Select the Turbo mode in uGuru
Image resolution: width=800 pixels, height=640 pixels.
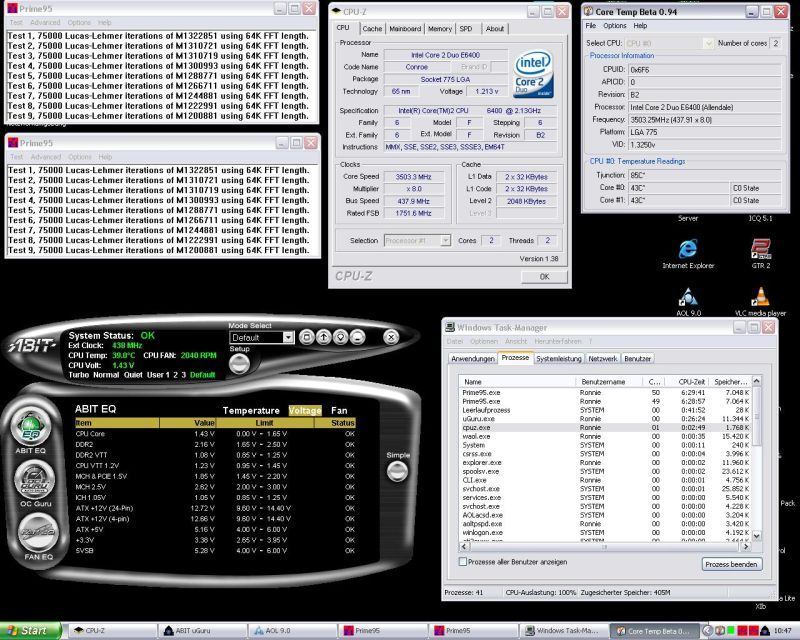[79, 375]
